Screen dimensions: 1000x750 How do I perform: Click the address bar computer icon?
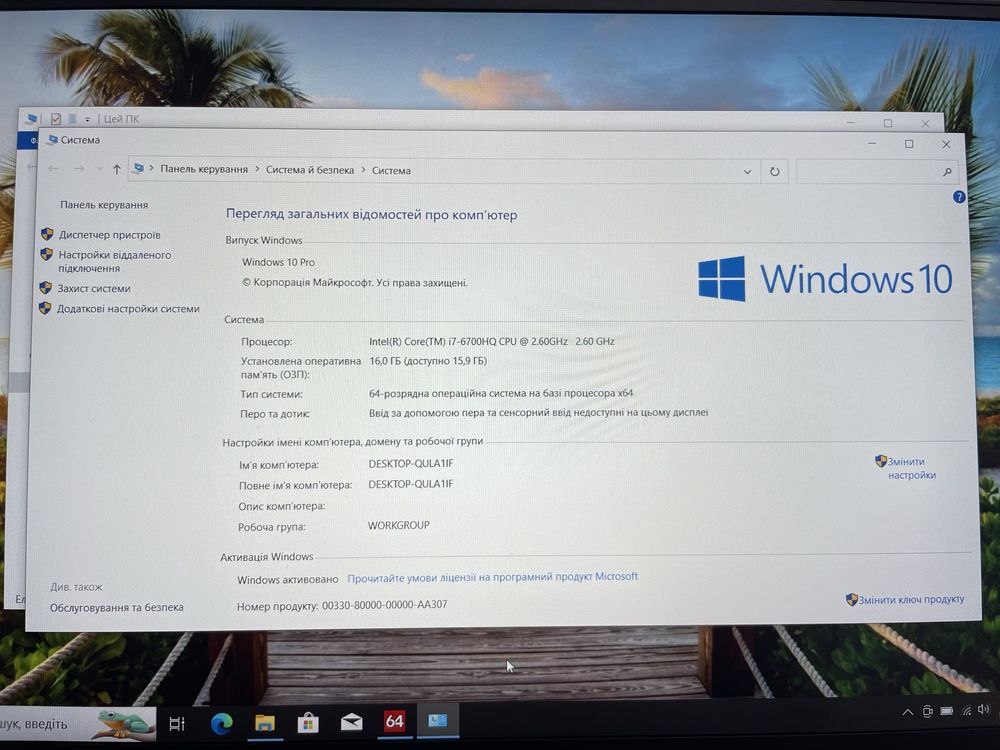[x=138, y=168]
